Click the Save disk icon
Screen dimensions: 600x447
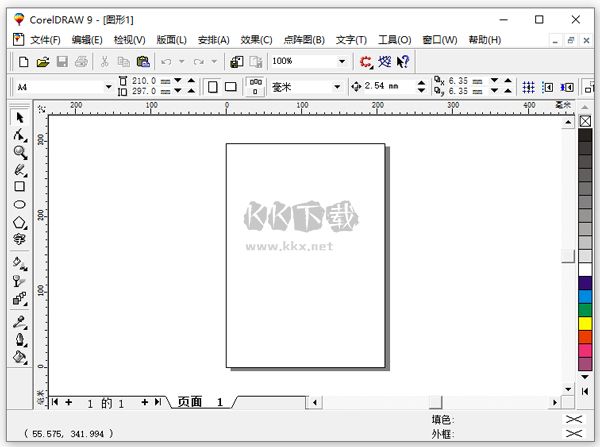click(x=62, y=62)
